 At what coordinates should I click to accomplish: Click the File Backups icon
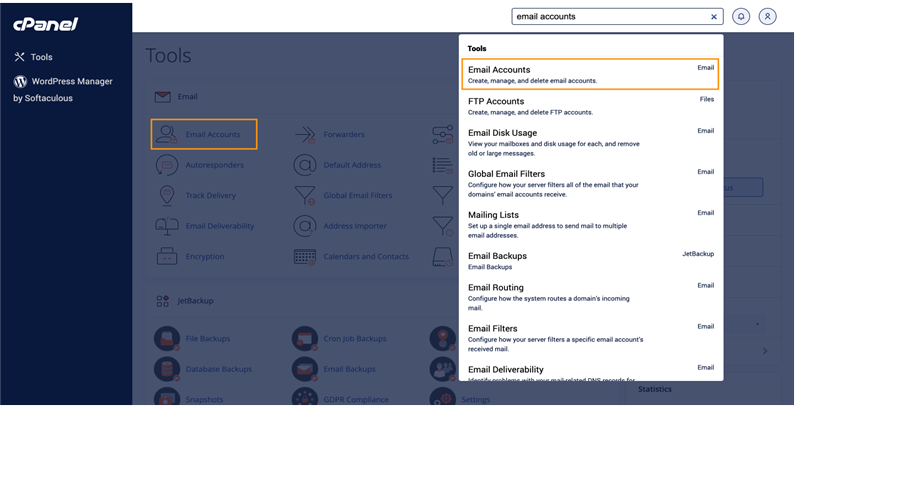pos(167,339)
